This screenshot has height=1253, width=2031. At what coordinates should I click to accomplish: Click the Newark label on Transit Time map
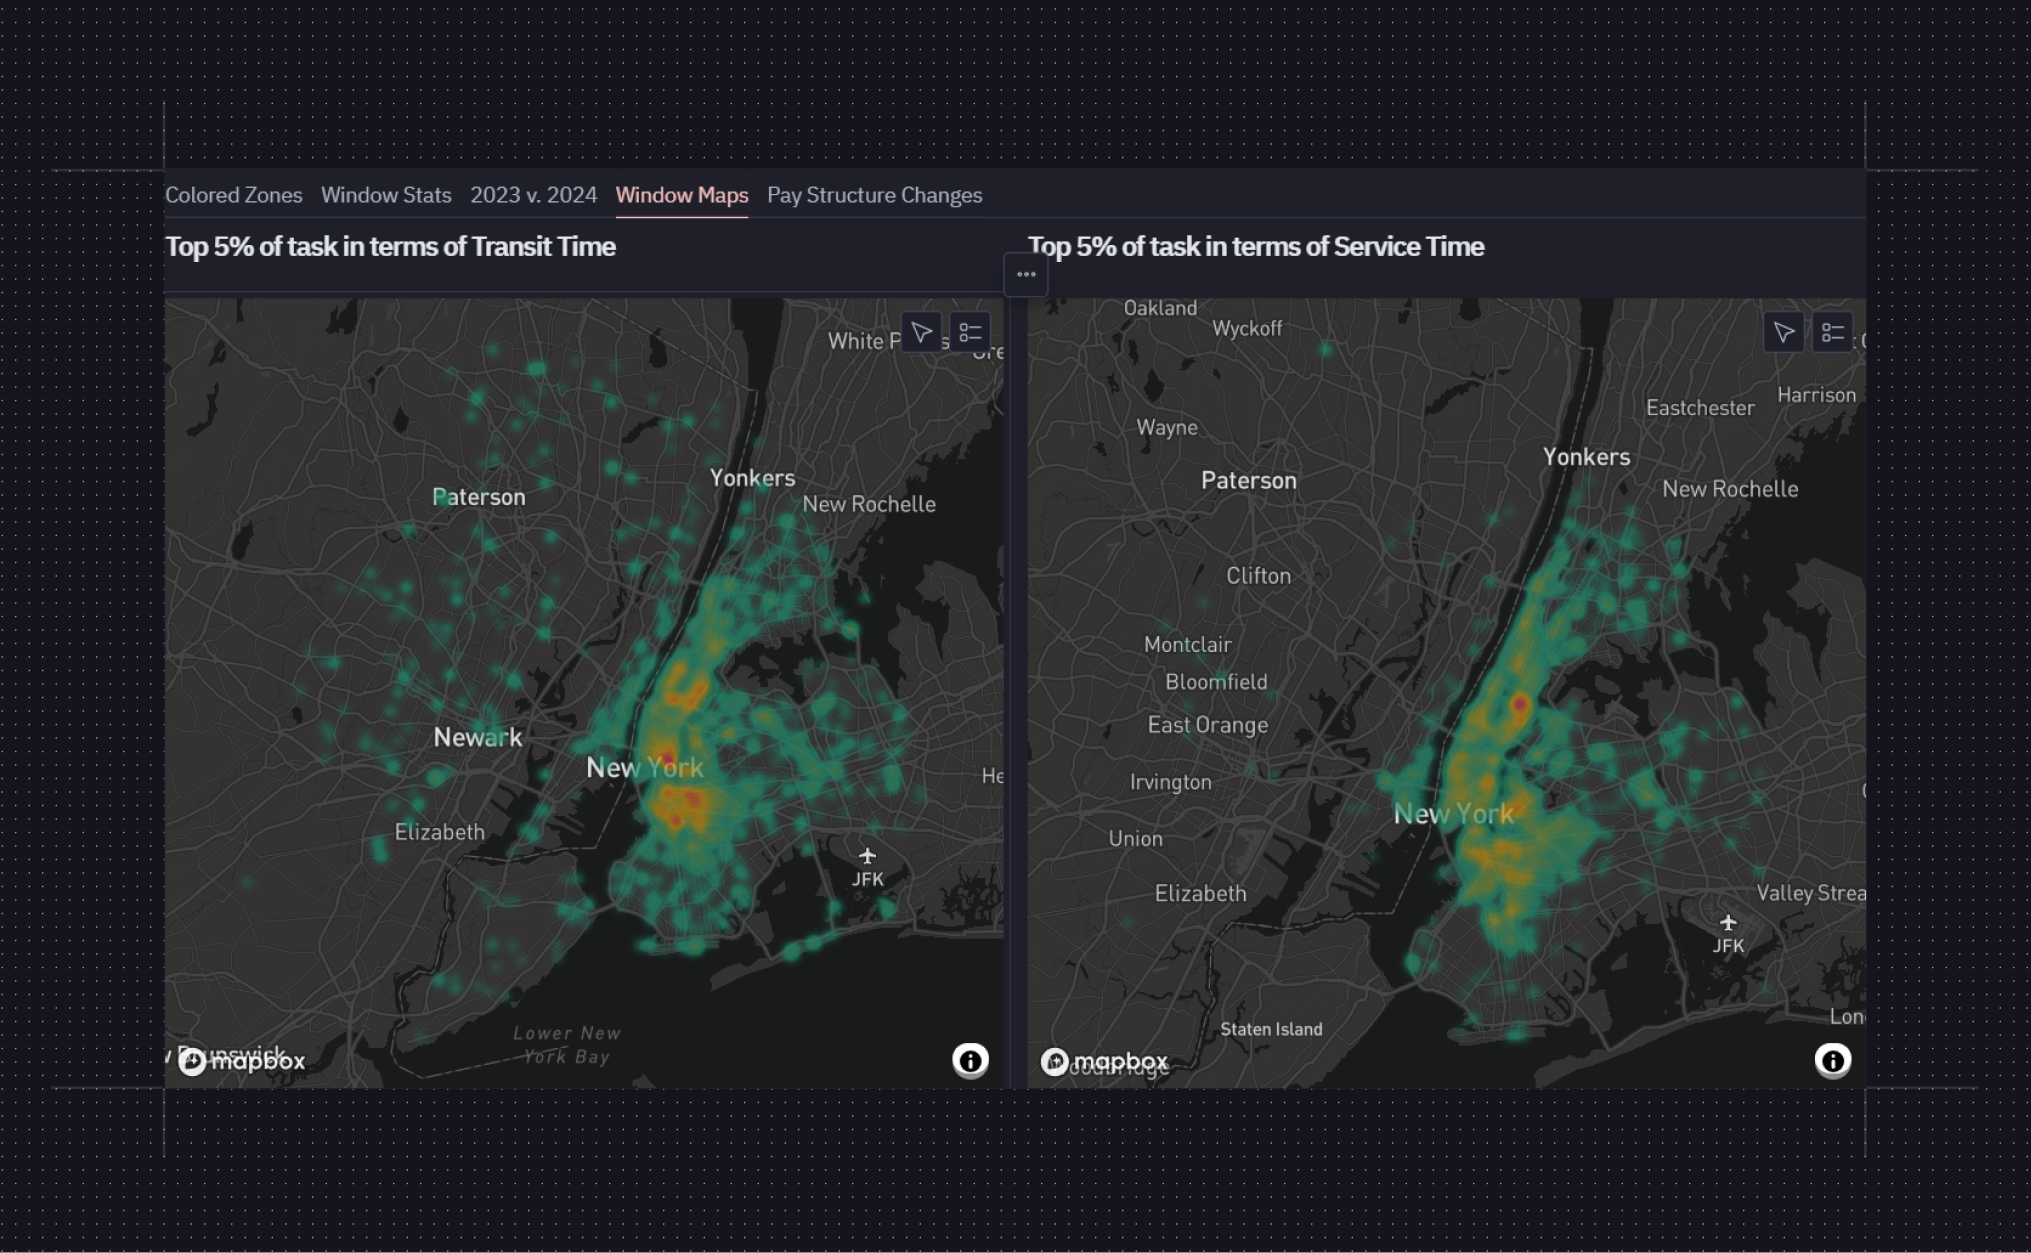point(478,737)
